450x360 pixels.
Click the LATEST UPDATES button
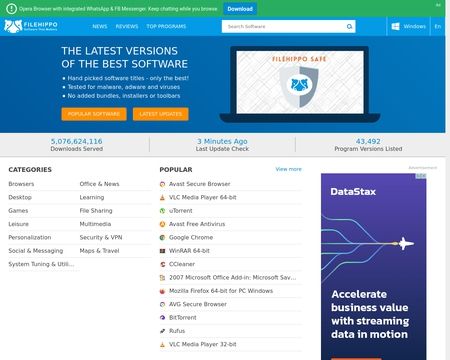[161, 114]
